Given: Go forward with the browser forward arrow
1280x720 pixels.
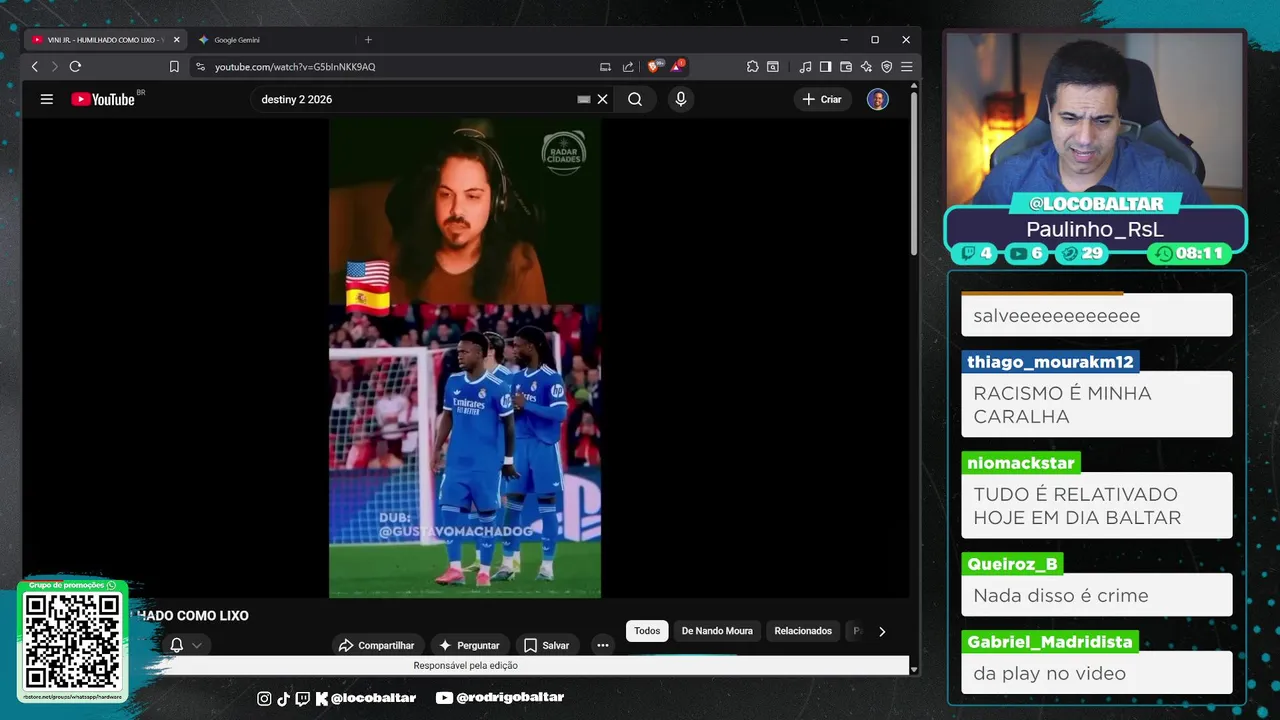Looking at the screenshot, I should [x=54, y=67].
